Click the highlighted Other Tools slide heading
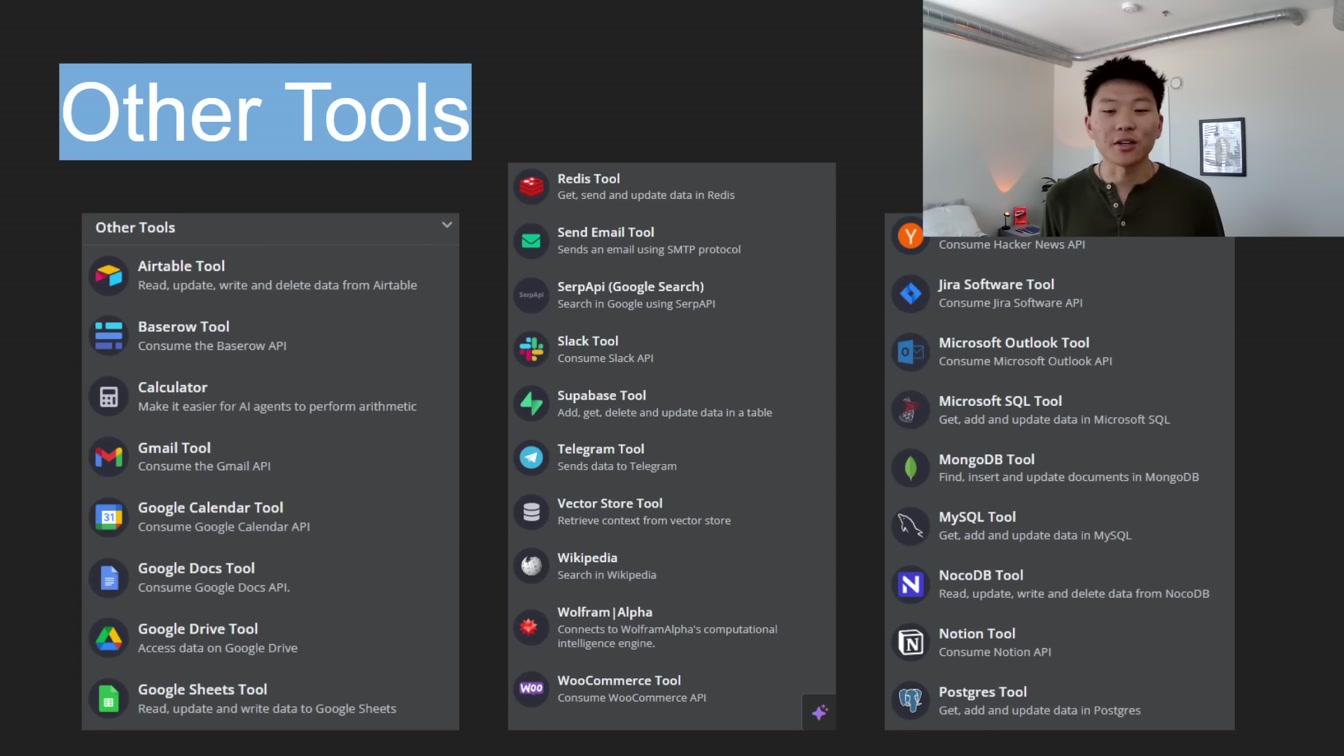This screenshot has width=1344, height=756. pyautogui.click(x=265, y=112)
